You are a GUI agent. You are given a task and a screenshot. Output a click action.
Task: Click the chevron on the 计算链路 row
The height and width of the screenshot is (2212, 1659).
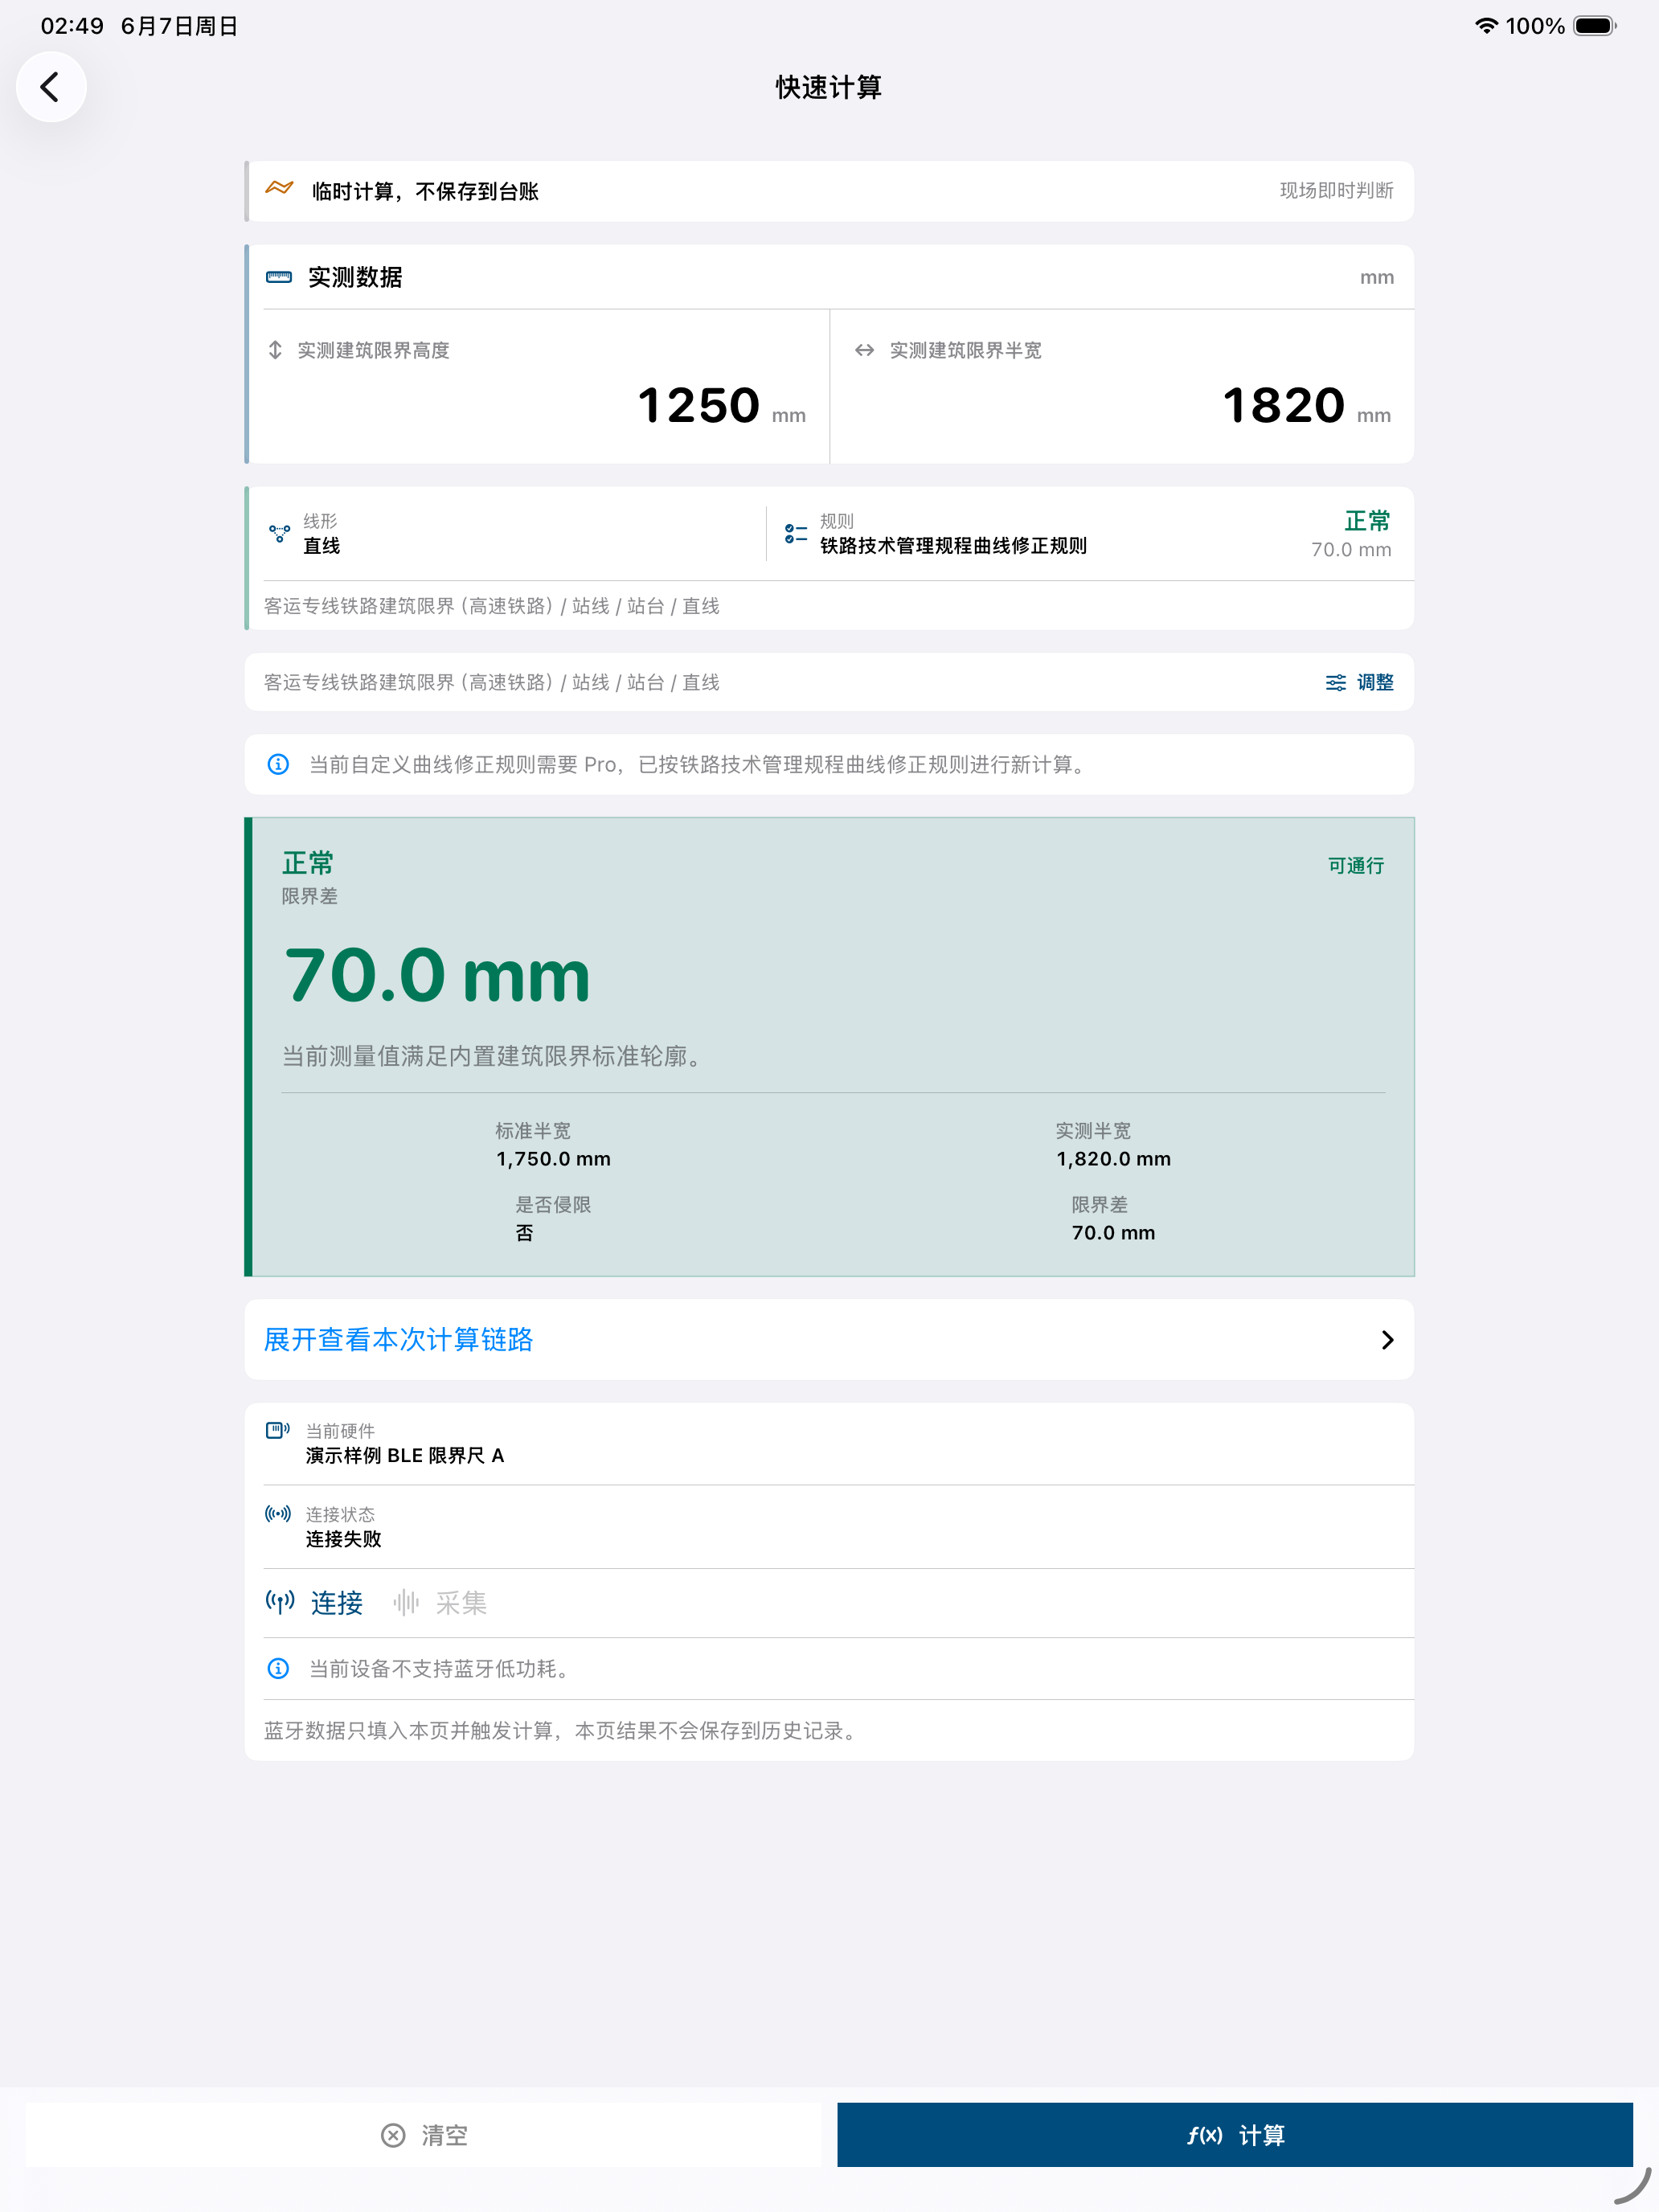point(1387,1340)
